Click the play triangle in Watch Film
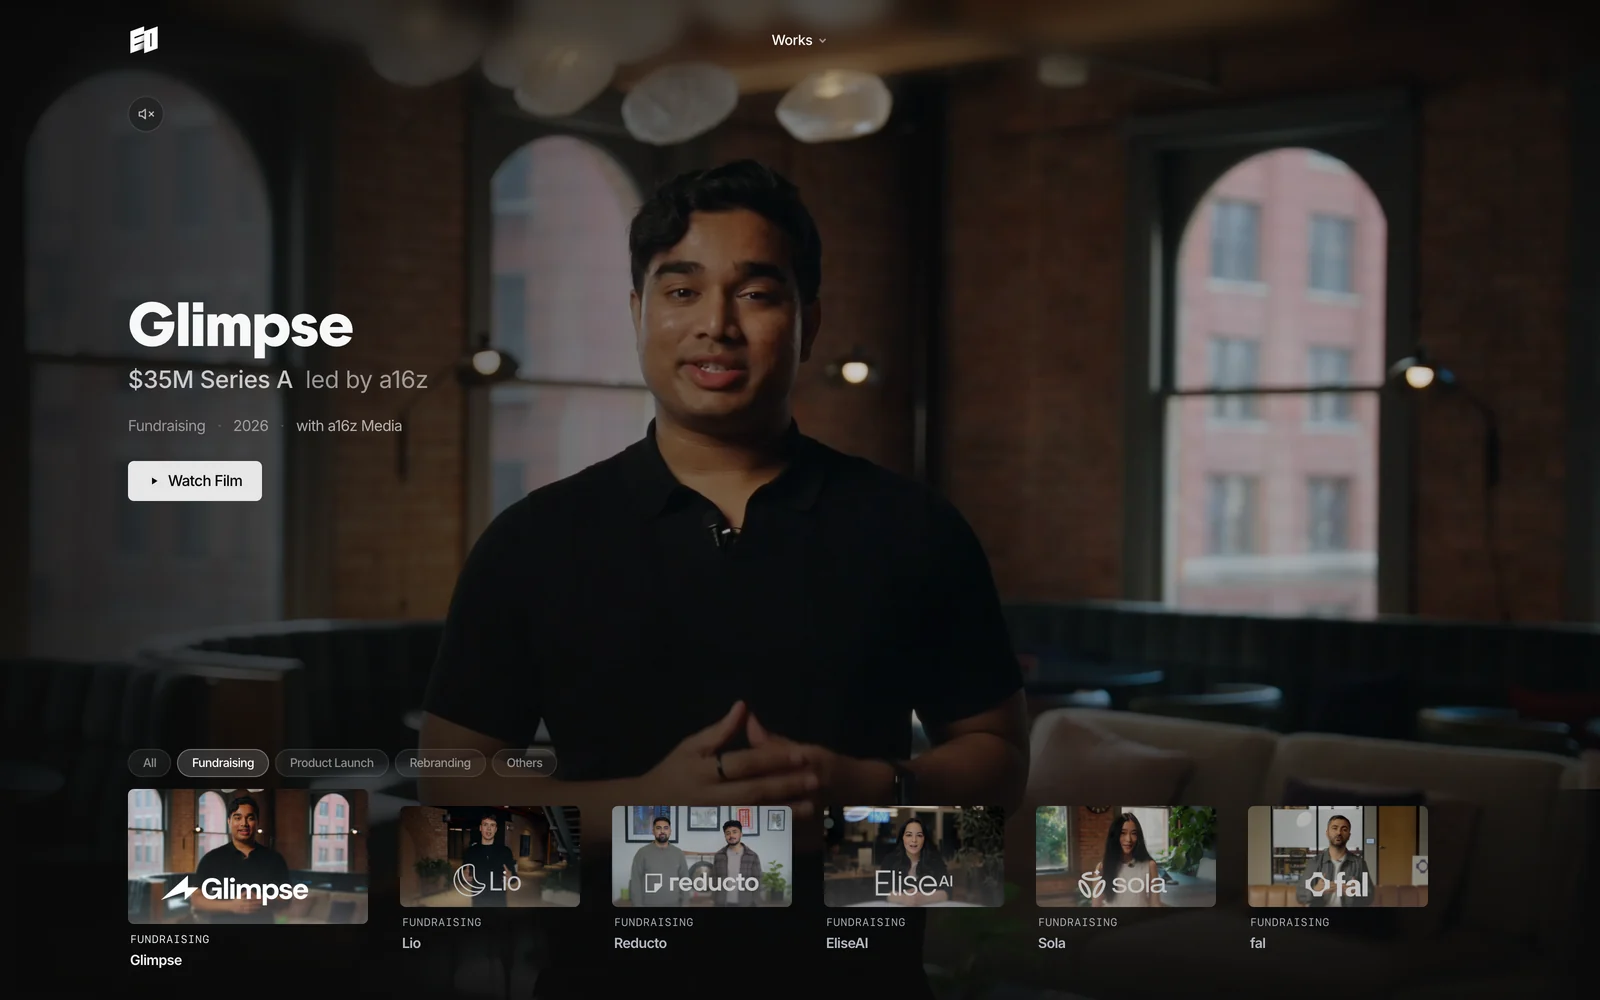The image size is (1600, 1000). 154,481
